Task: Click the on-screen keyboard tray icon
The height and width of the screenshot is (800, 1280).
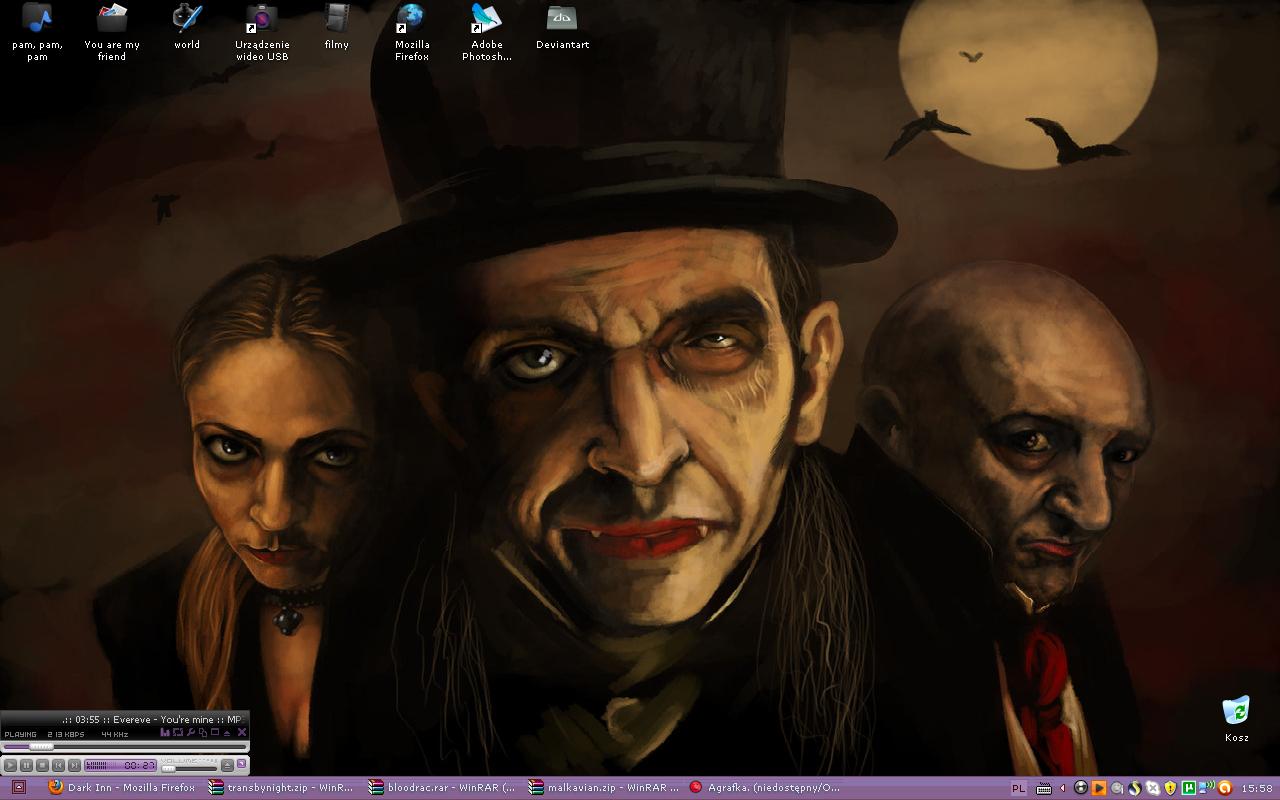Action: (x=1044, y=788)
